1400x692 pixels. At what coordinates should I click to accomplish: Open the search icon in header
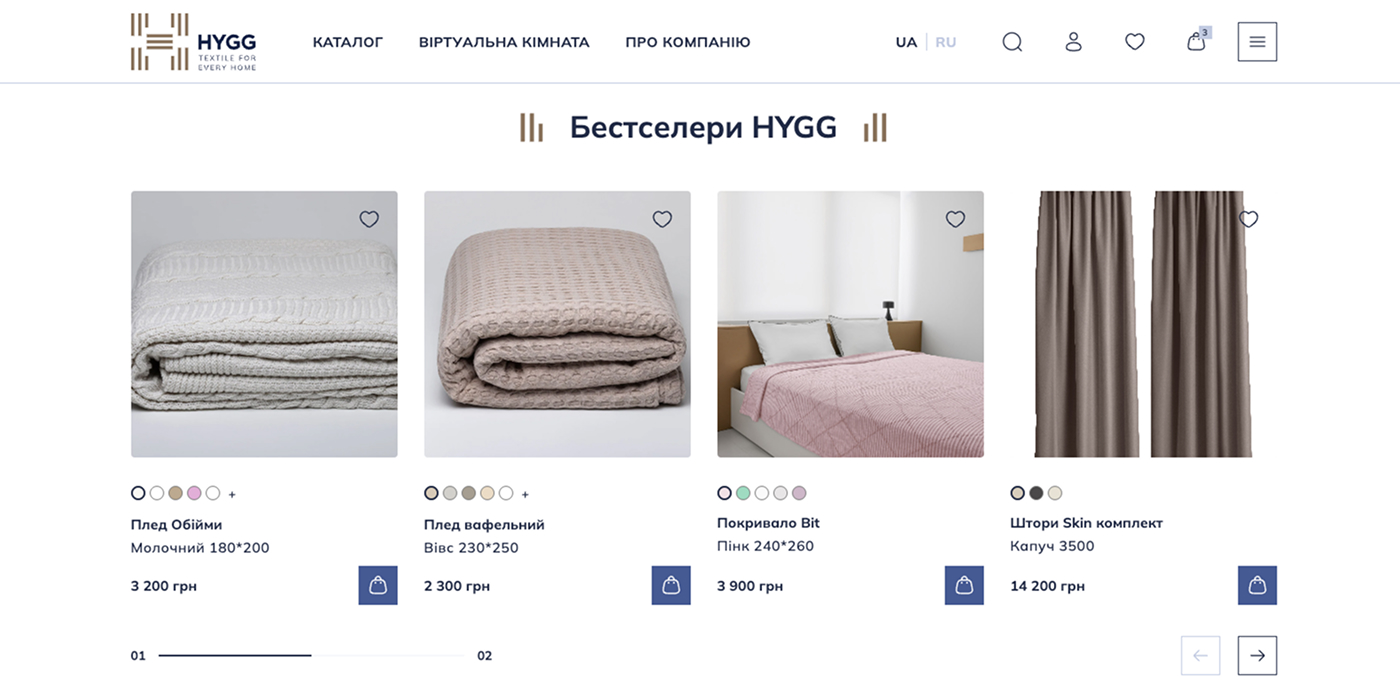tap(1012, 42)
